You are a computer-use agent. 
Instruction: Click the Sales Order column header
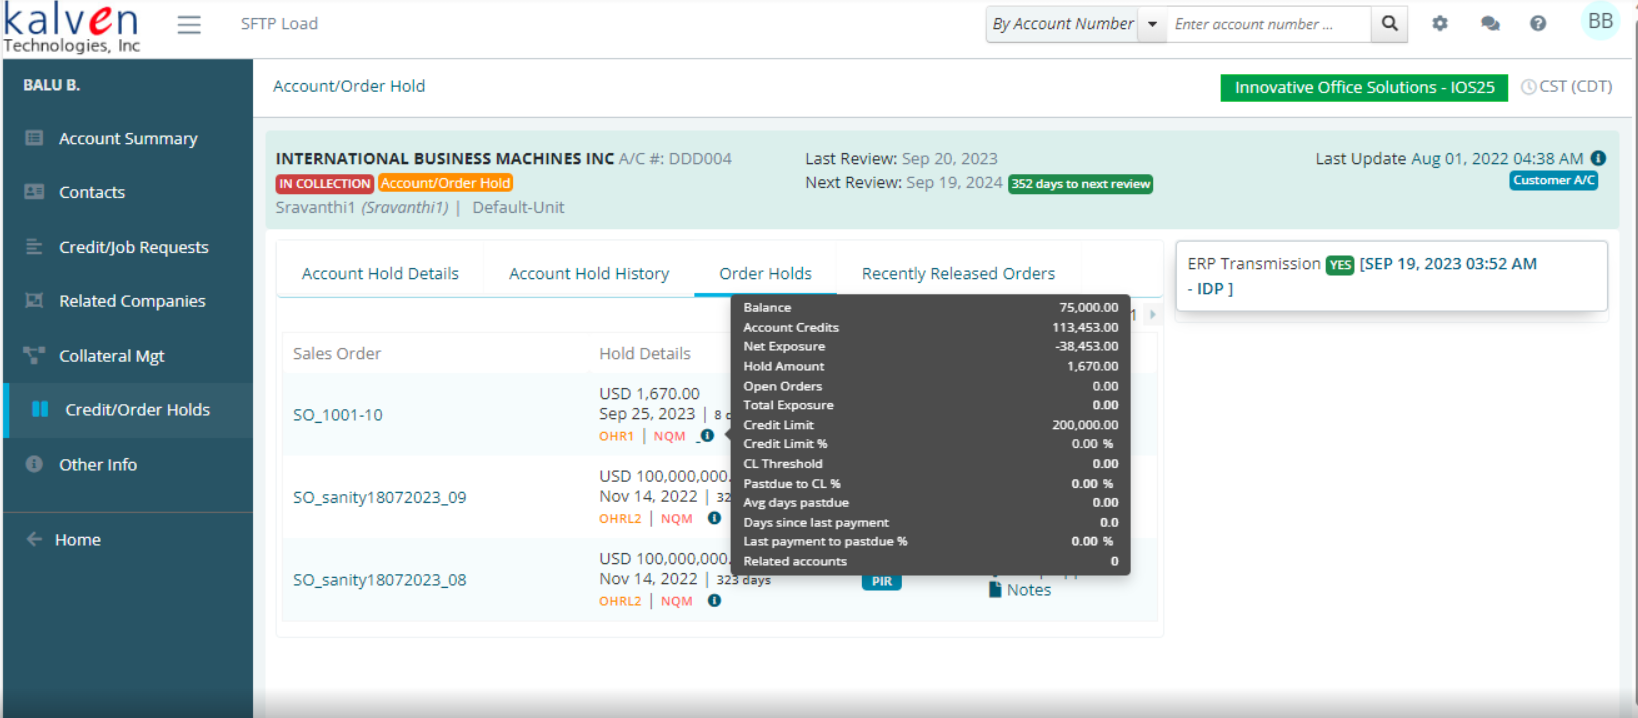click(x=337, y=353)
